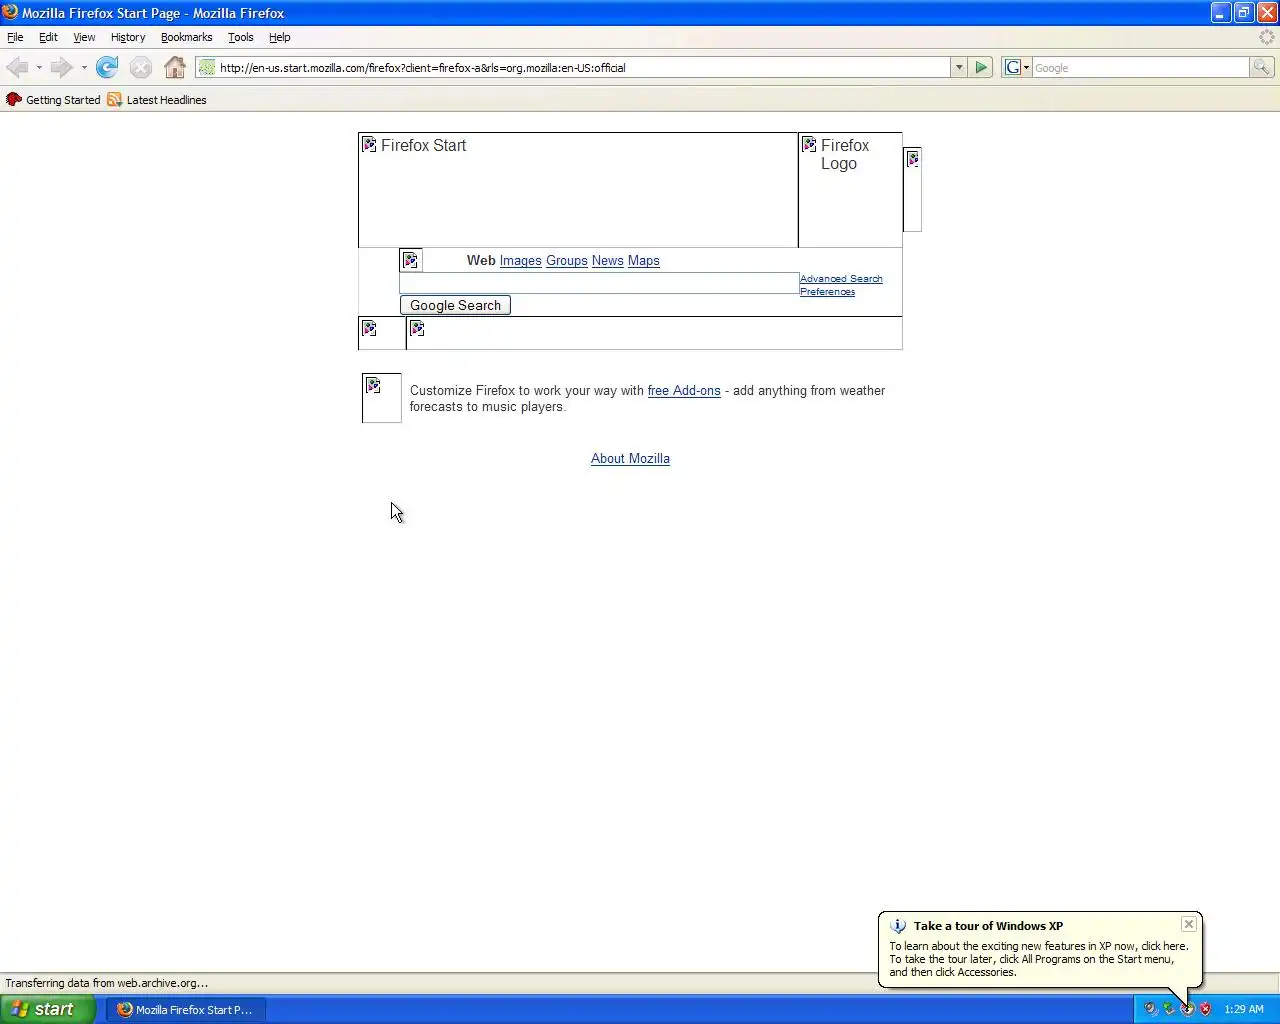Click the search magnifier button

pos(1262,67)
